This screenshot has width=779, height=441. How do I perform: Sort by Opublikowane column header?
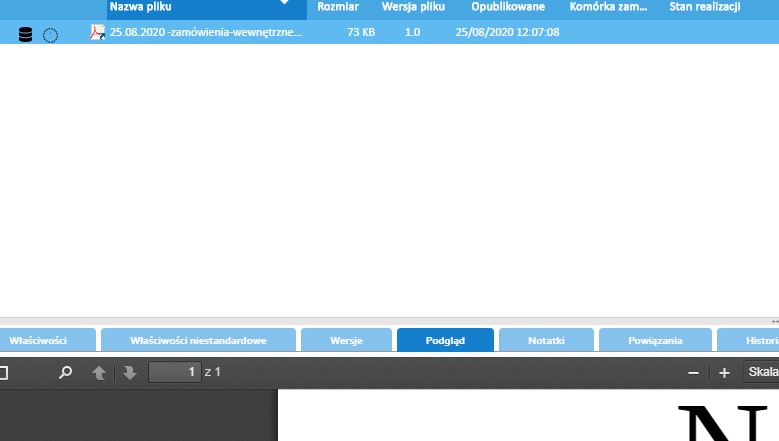(508, 7)
